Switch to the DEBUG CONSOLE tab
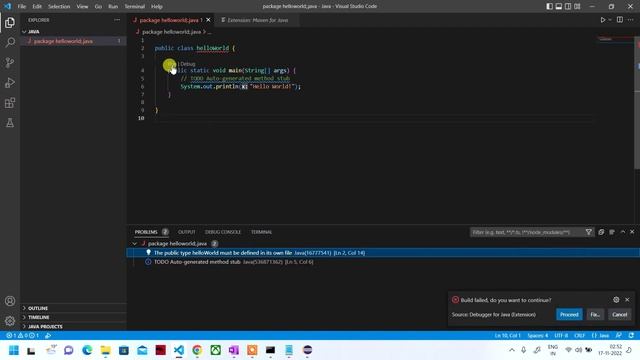This screenshot has width=640, height=360. pyautogui.click(x=222, y=232)
